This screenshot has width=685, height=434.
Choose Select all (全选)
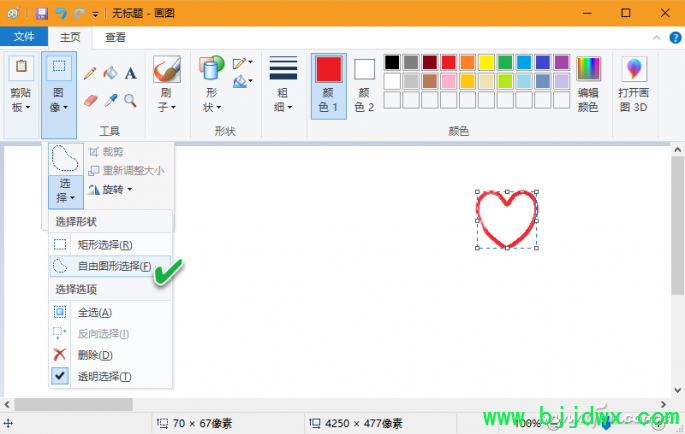click(111, 312)
